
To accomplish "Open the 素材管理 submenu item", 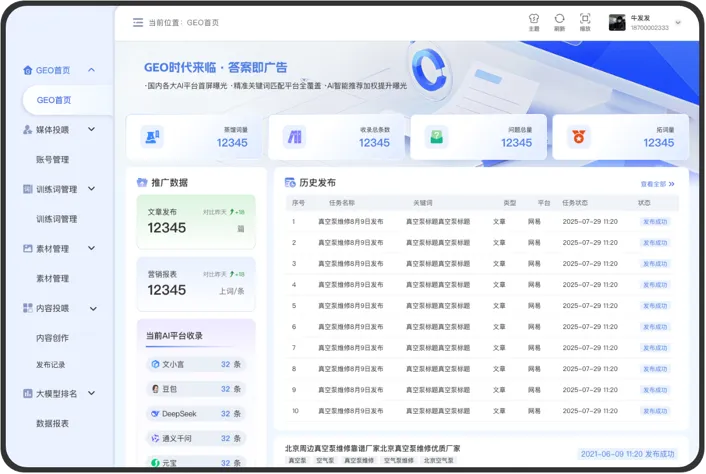I will coord(53,278).
